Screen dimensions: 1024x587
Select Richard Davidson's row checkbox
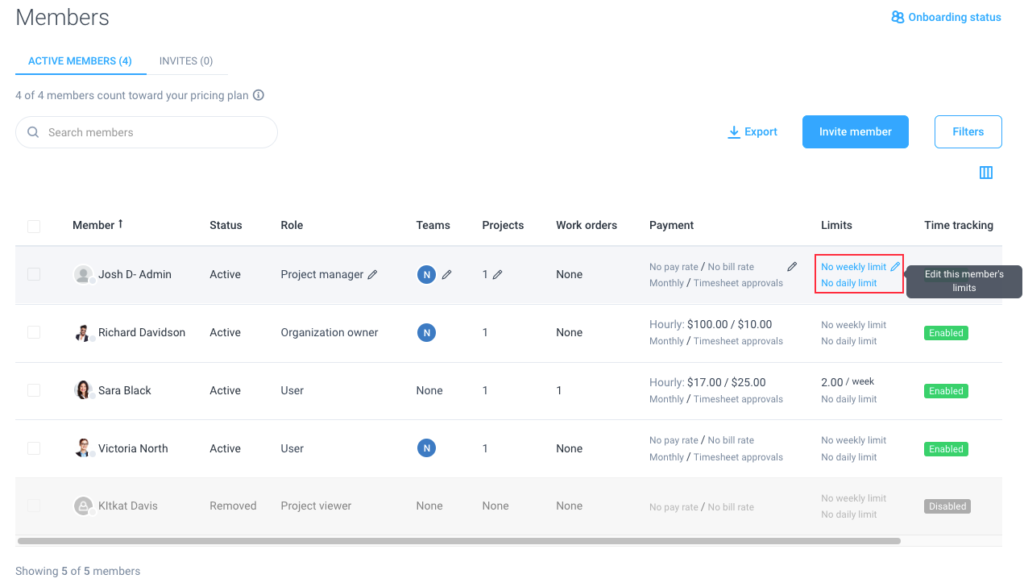coord(35,332)
